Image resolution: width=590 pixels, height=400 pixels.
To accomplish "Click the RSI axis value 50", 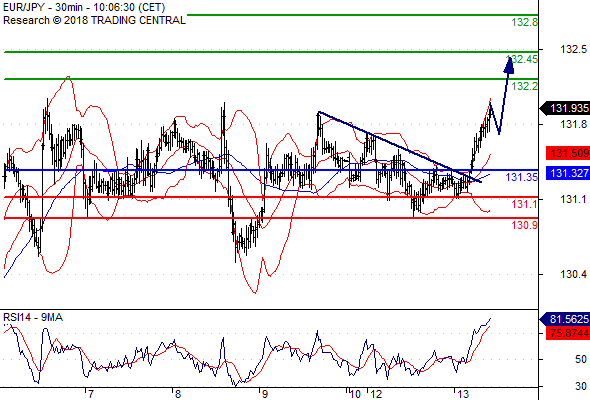I will tap(581, 359).
